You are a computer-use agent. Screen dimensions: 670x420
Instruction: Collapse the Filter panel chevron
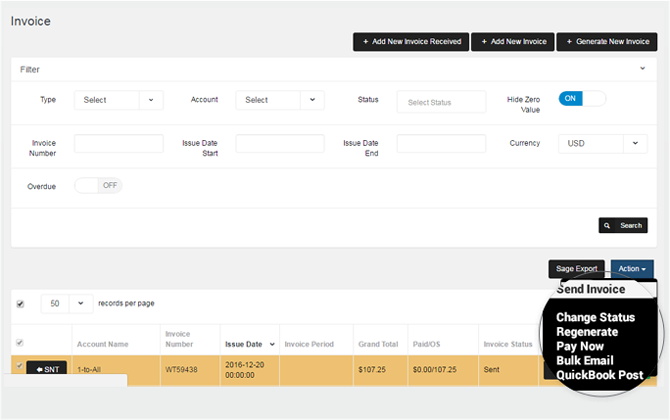pyautogui.click(x=642, y=69)
